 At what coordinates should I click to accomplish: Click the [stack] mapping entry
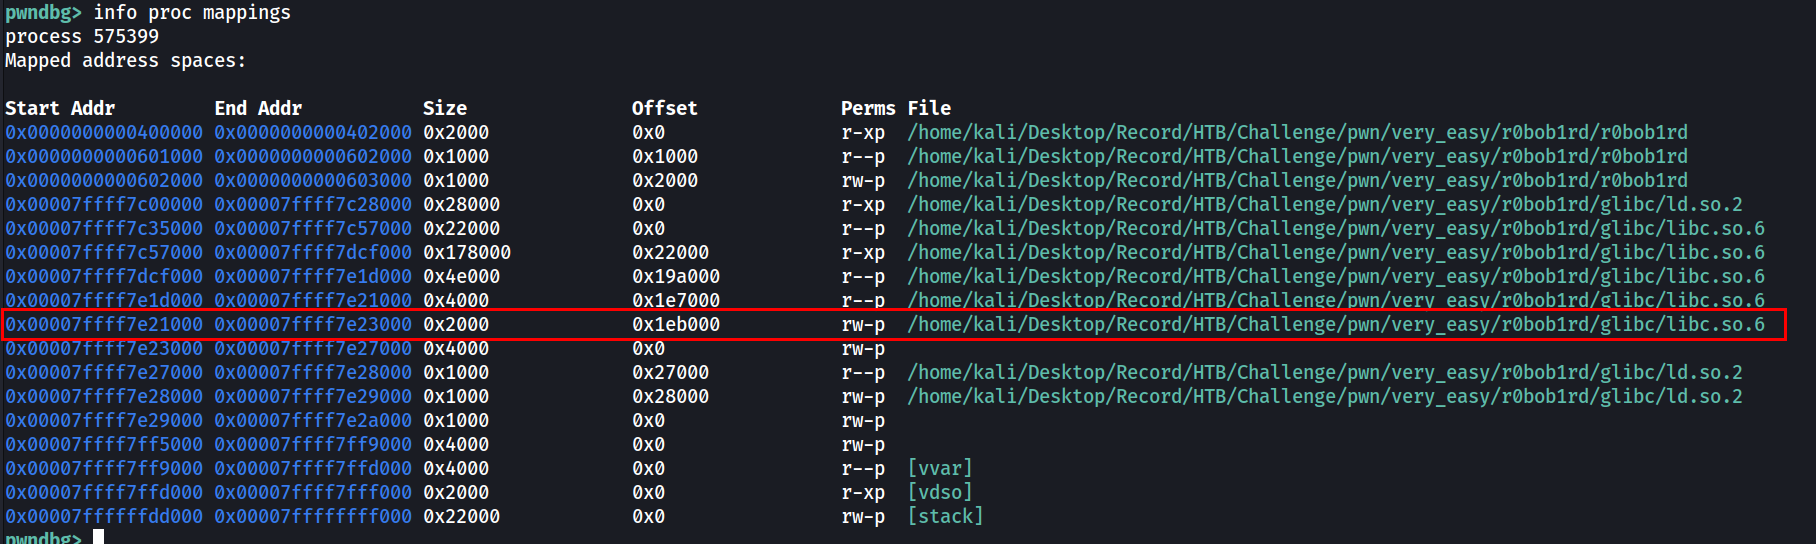[x=945, y=517]
